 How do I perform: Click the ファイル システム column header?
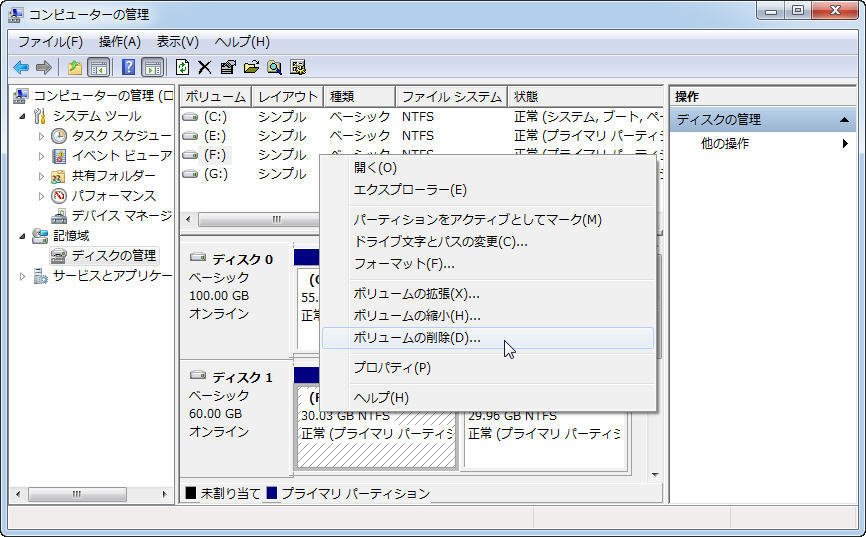point(451,97)
